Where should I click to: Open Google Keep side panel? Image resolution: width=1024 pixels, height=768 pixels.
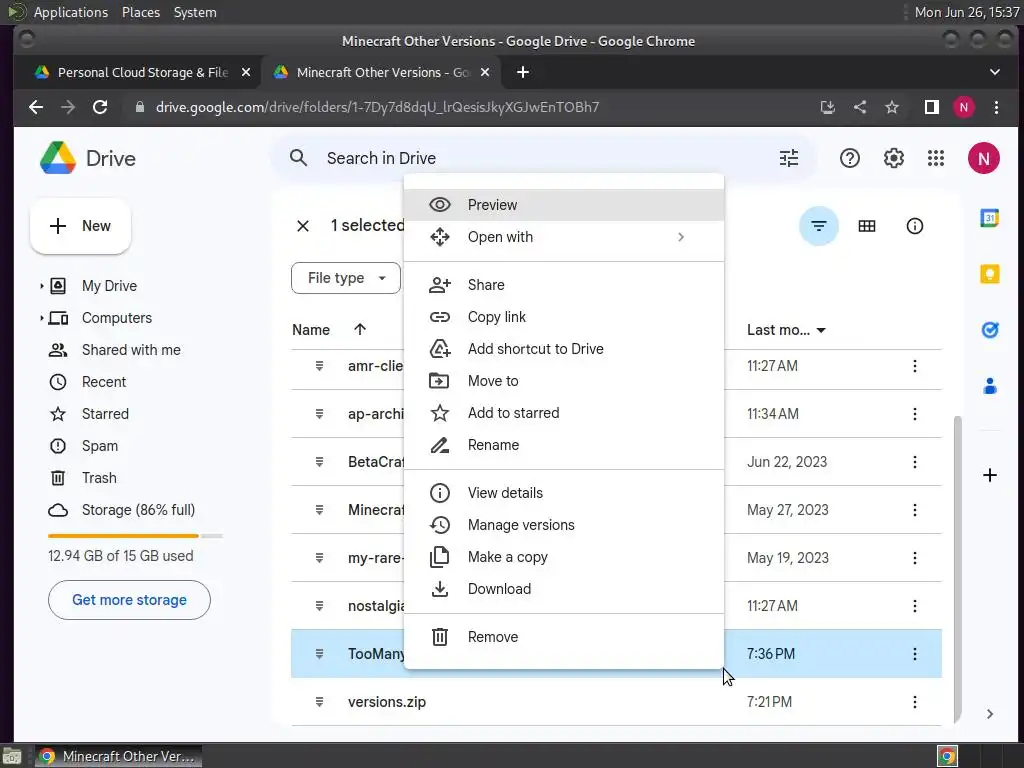point(989,274)
